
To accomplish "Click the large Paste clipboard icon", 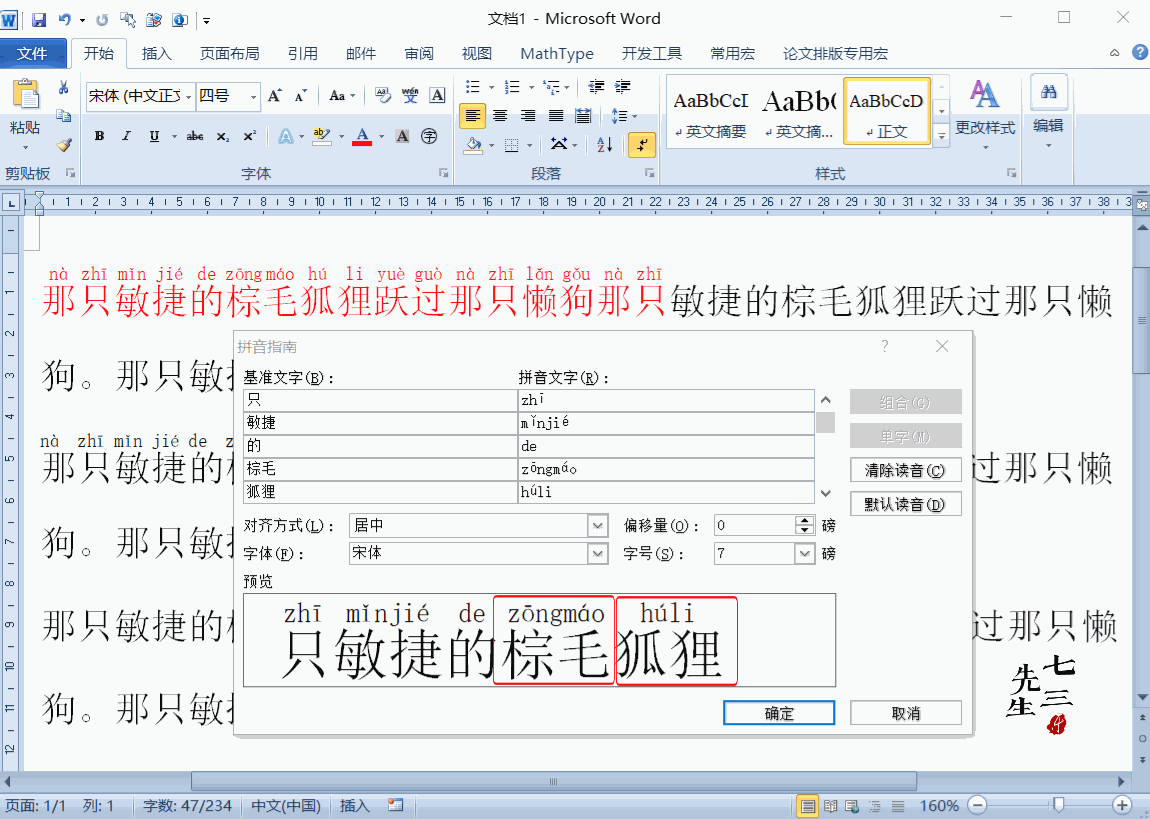I will click(x=26, y=95).
